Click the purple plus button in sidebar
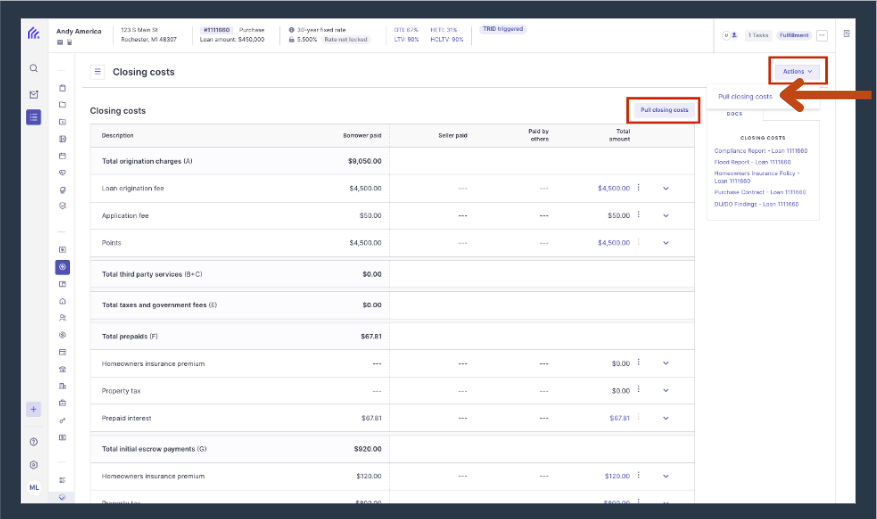 pos(34,409)
